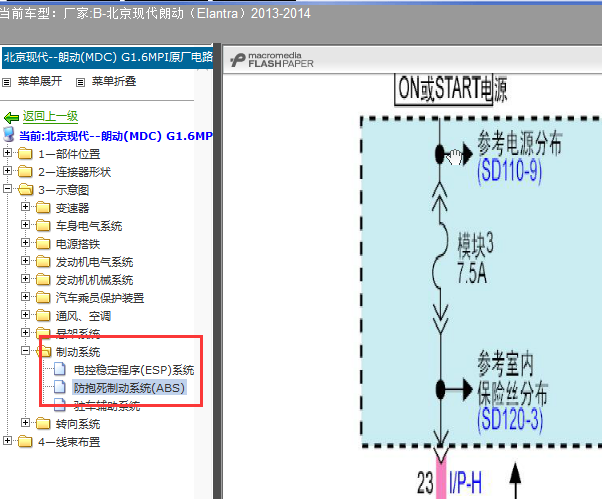The height and width of the screenshot is (499, 602).
Task: Click open folder icon of 3—示意图
Action: point(26,189)
